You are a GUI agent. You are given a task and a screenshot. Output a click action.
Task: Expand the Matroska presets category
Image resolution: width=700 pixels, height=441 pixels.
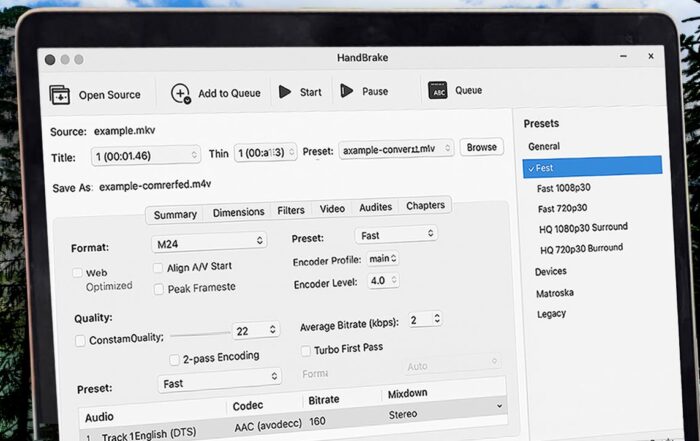click(x=554, y=293)
